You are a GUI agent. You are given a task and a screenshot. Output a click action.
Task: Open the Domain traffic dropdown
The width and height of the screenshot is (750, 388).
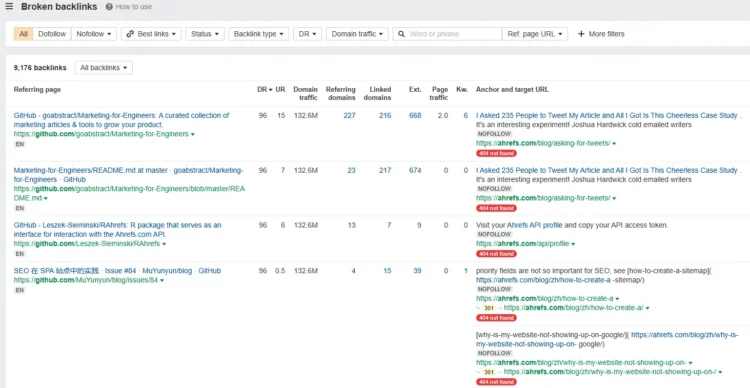[357, 34]
